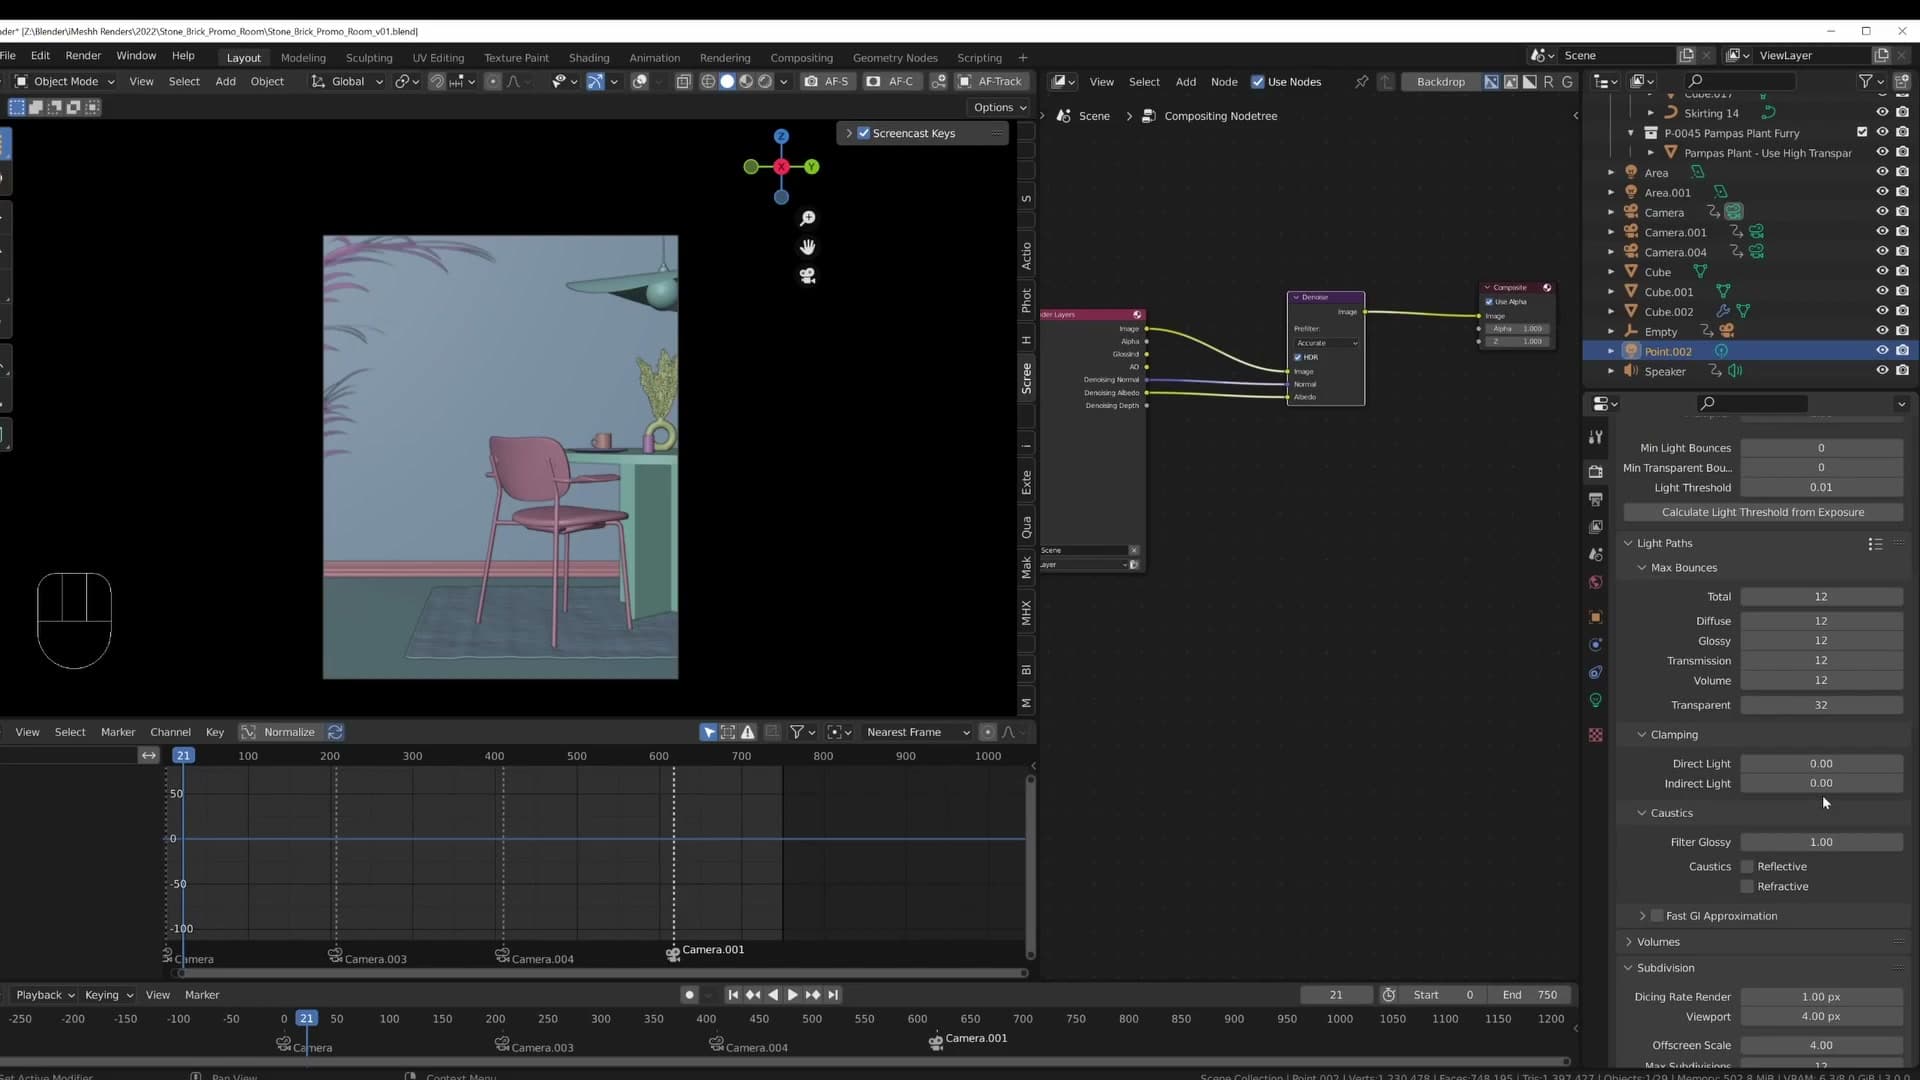
Task: Click the Normalize refresh icon in the graph editor
Action: (335, 732)
